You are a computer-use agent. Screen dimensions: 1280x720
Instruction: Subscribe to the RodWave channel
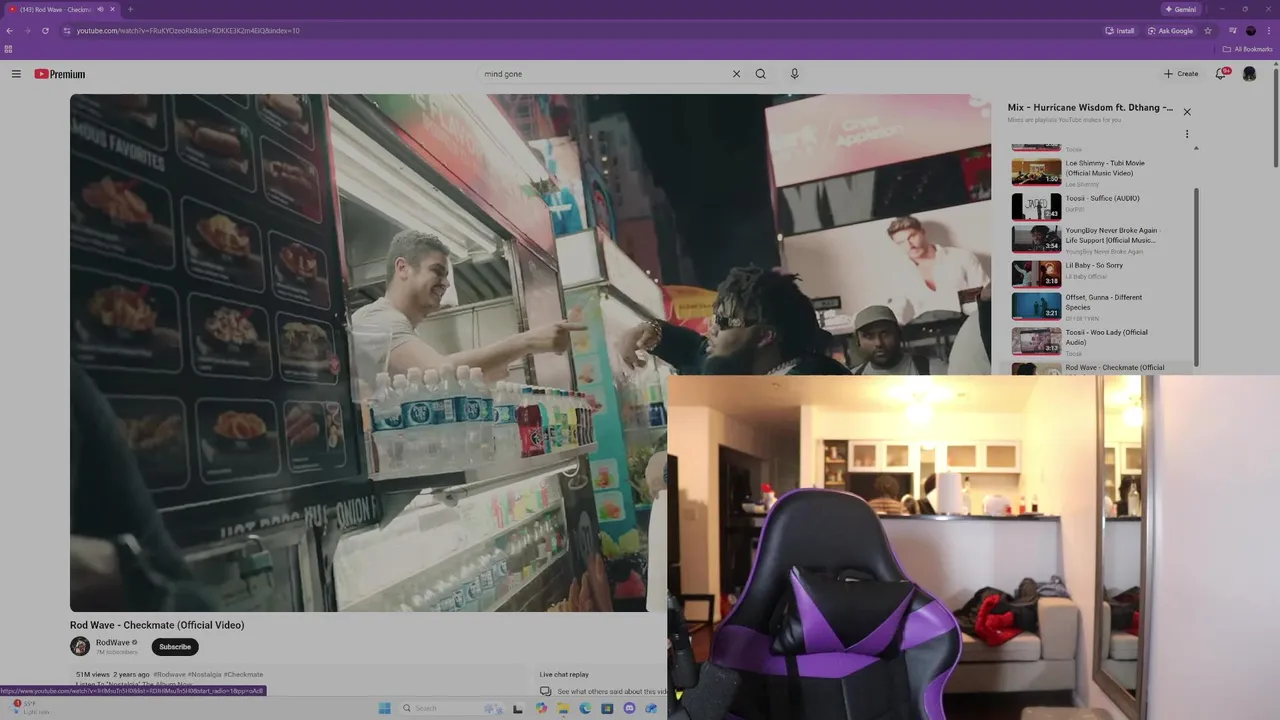pos(175,647)
